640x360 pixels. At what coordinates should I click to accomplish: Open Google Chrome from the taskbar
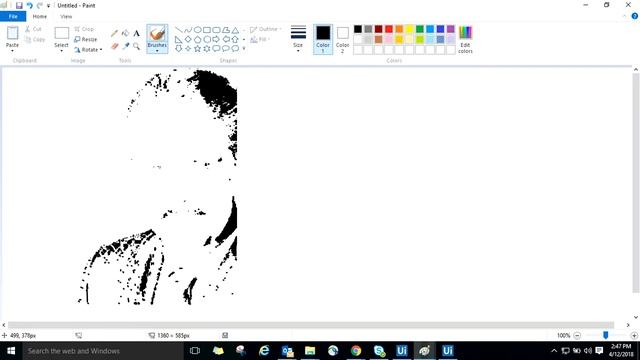pos(356,351)
